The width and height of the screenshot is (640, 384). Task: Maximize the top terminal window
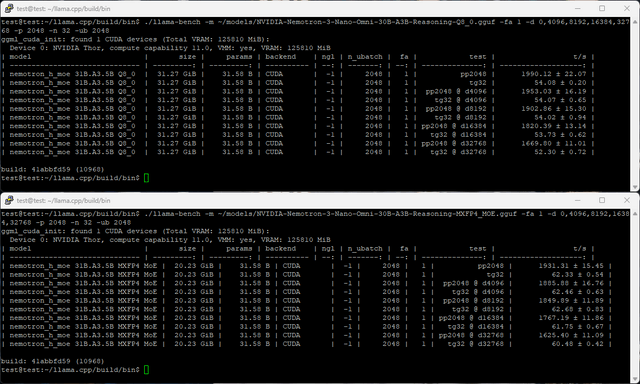tap(602, 8)
